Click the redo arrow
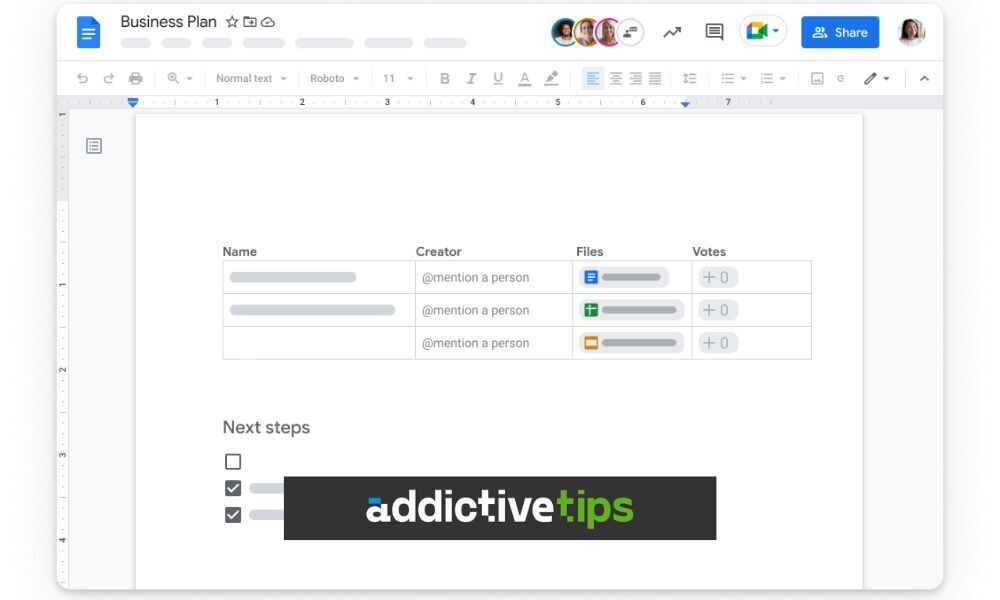The width and height of the screenshot is (1000, 600). pyautogui.click(x=109, y=78)
